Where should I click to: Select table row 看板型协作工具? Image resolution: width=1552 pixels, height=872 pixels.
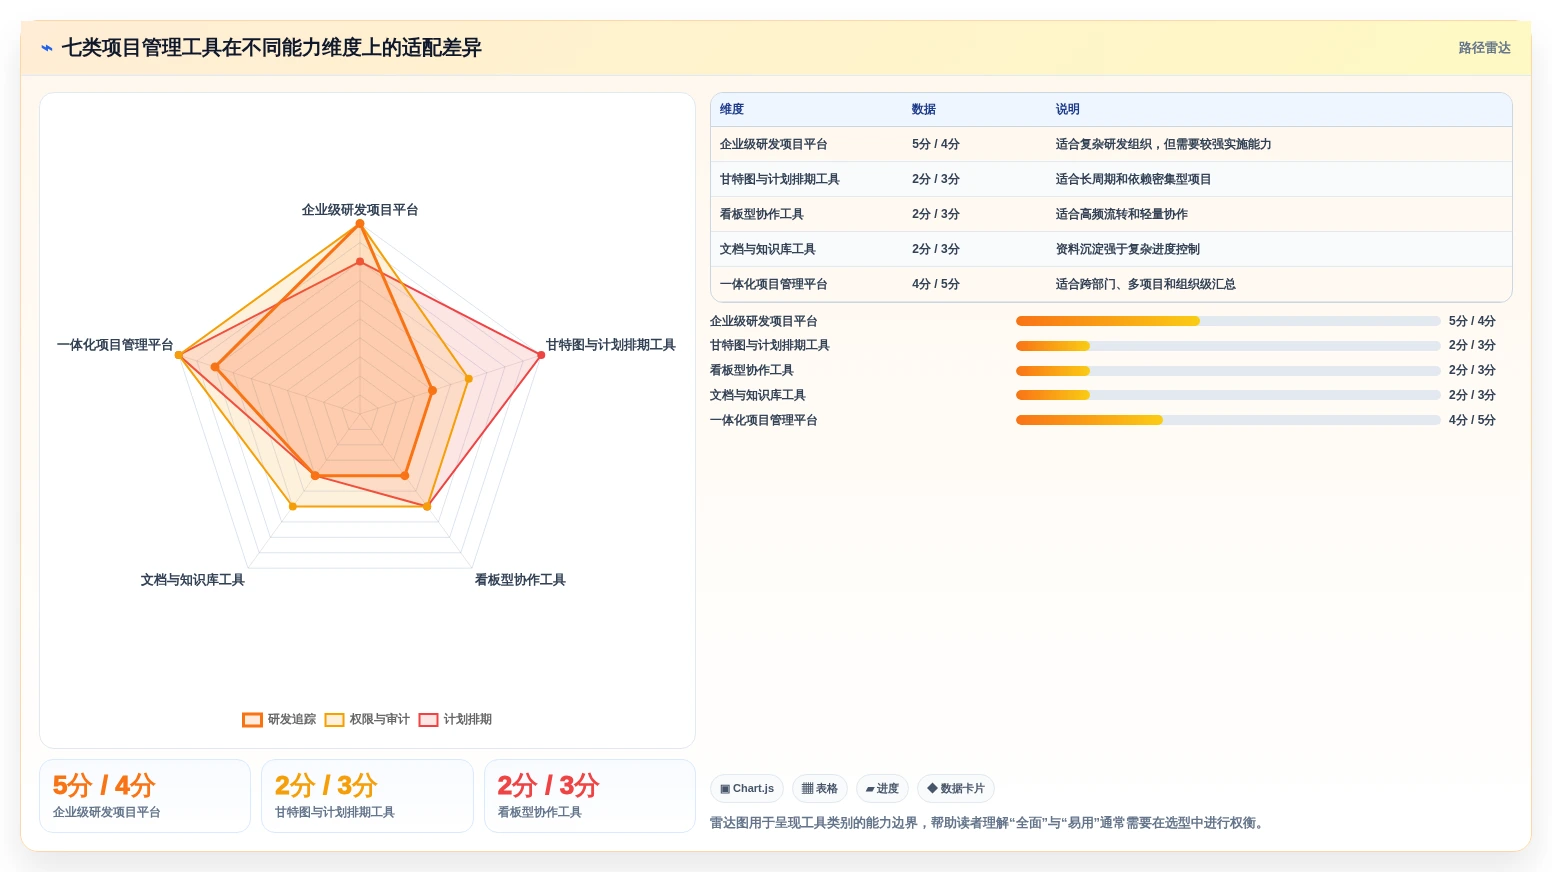pyautogui.click(x=1111, y=214)
